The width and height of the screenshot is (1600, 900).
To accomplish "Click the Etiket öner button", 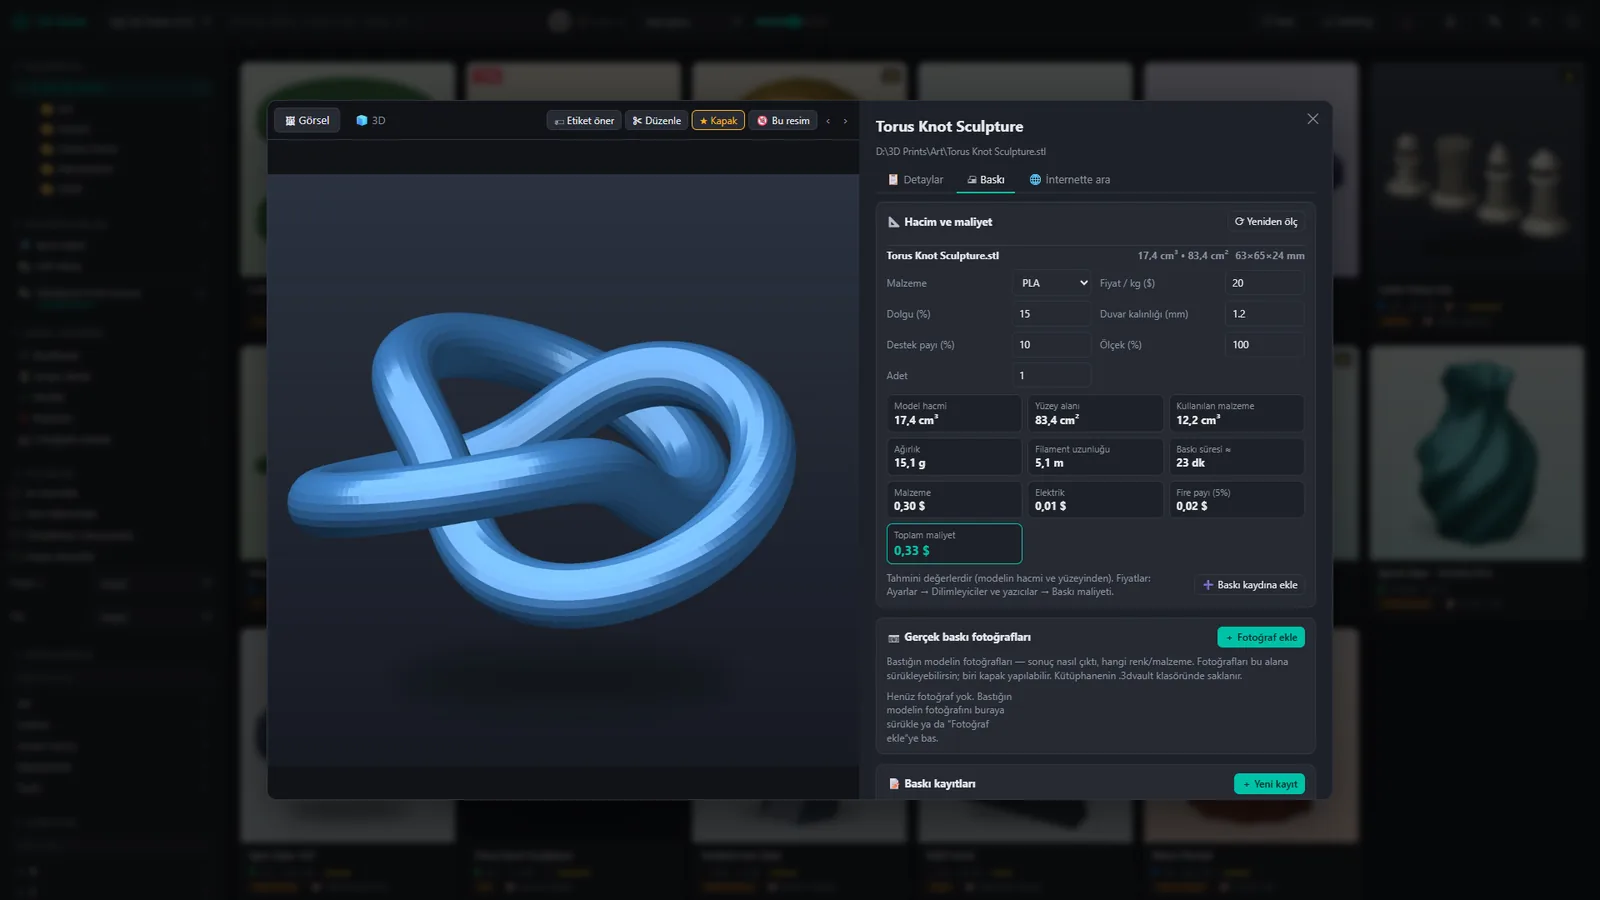I will [584, 121].
